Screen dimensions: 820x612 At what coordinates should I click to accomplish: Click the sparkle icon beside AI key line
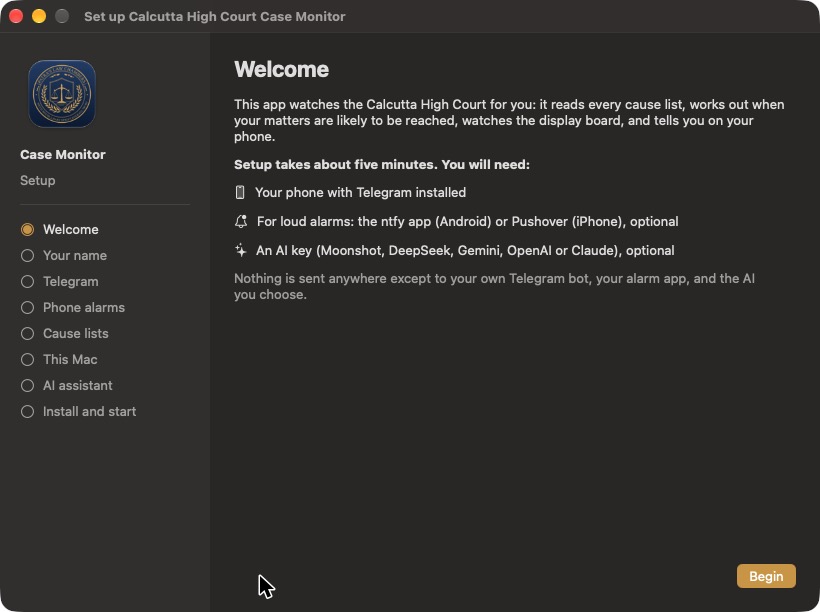[241, 250]
